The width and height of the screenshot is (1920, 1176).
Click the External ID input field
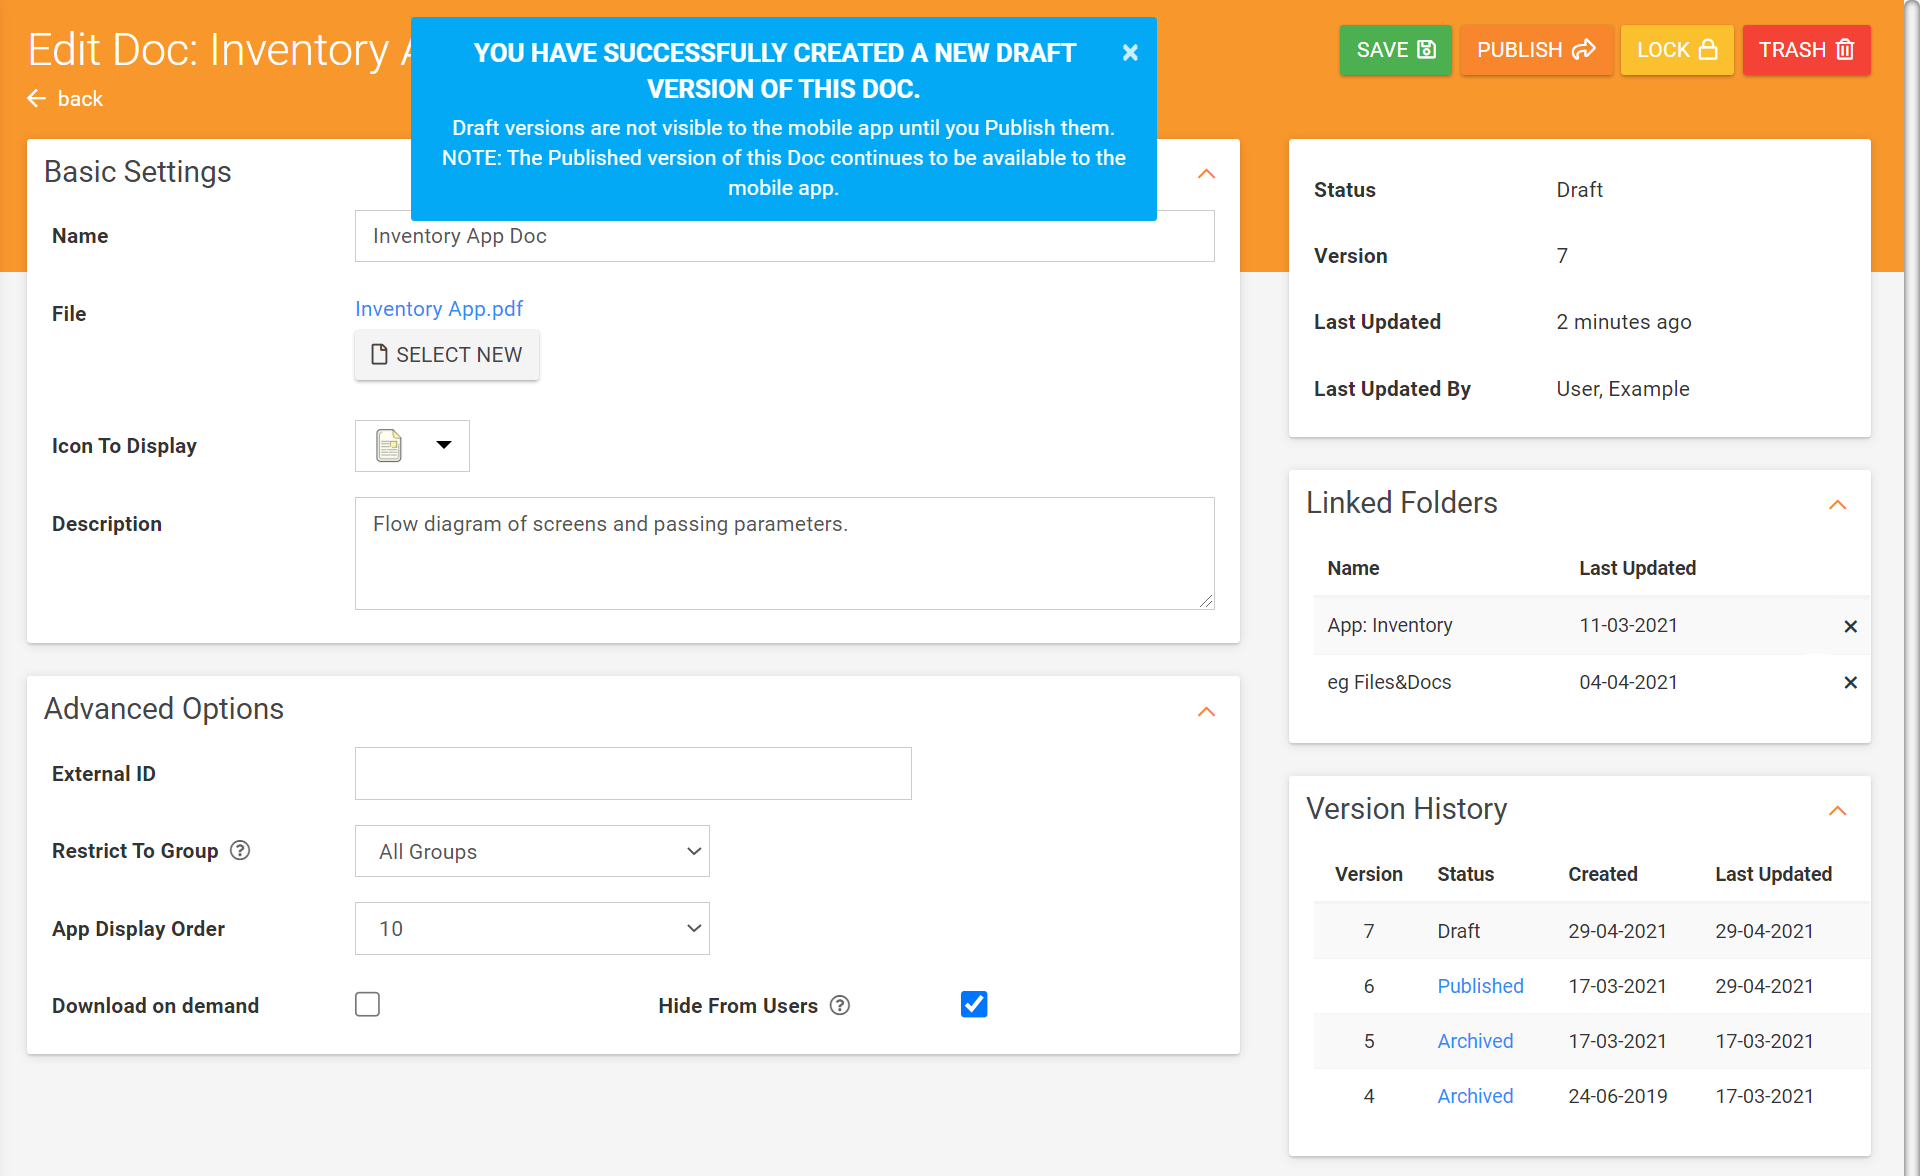tap(633, 773)
